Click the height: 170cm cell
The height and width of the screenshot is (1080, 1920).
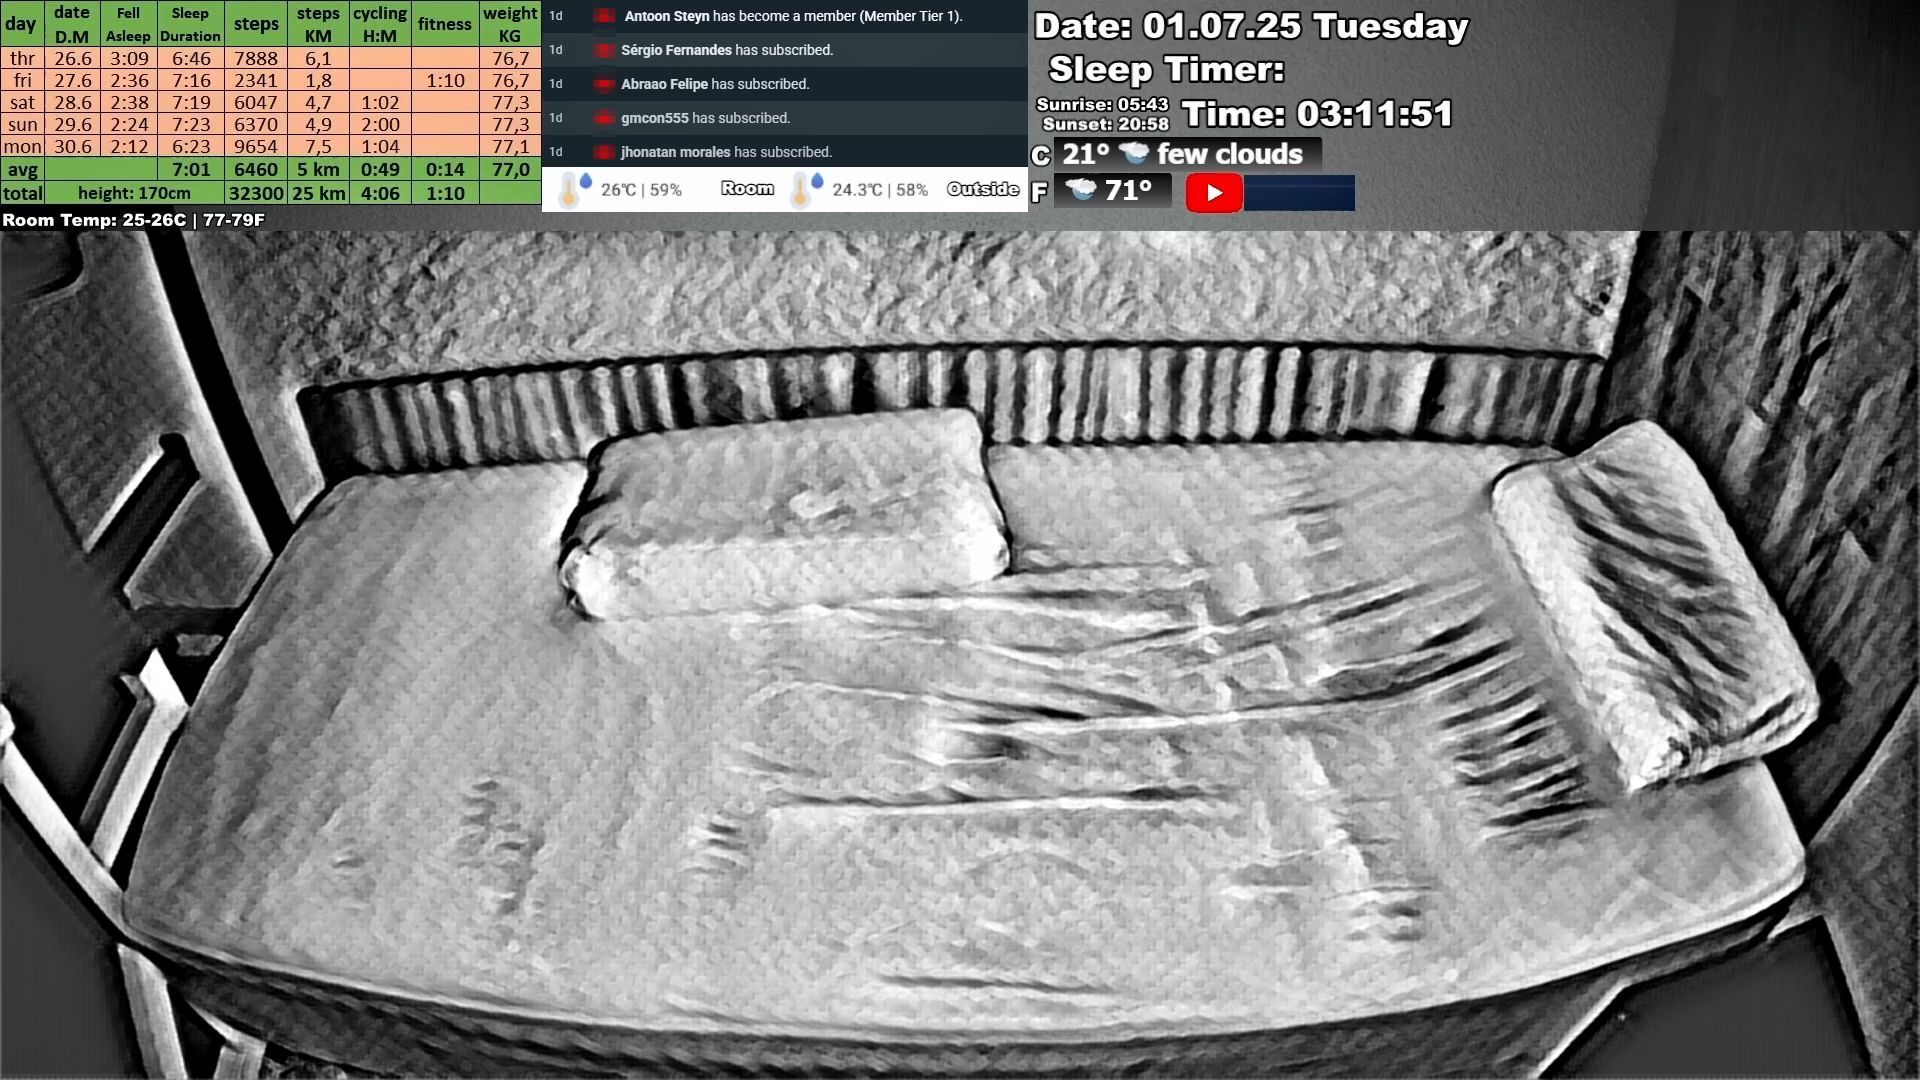[x=134, y=193]
